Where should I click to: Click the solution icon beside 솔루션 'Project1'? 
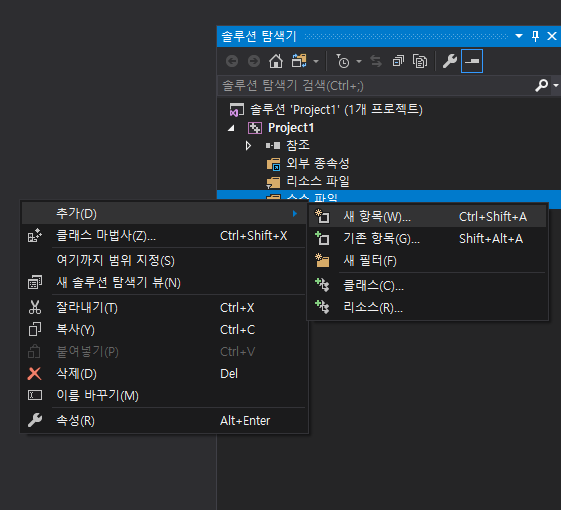[236, 110]
